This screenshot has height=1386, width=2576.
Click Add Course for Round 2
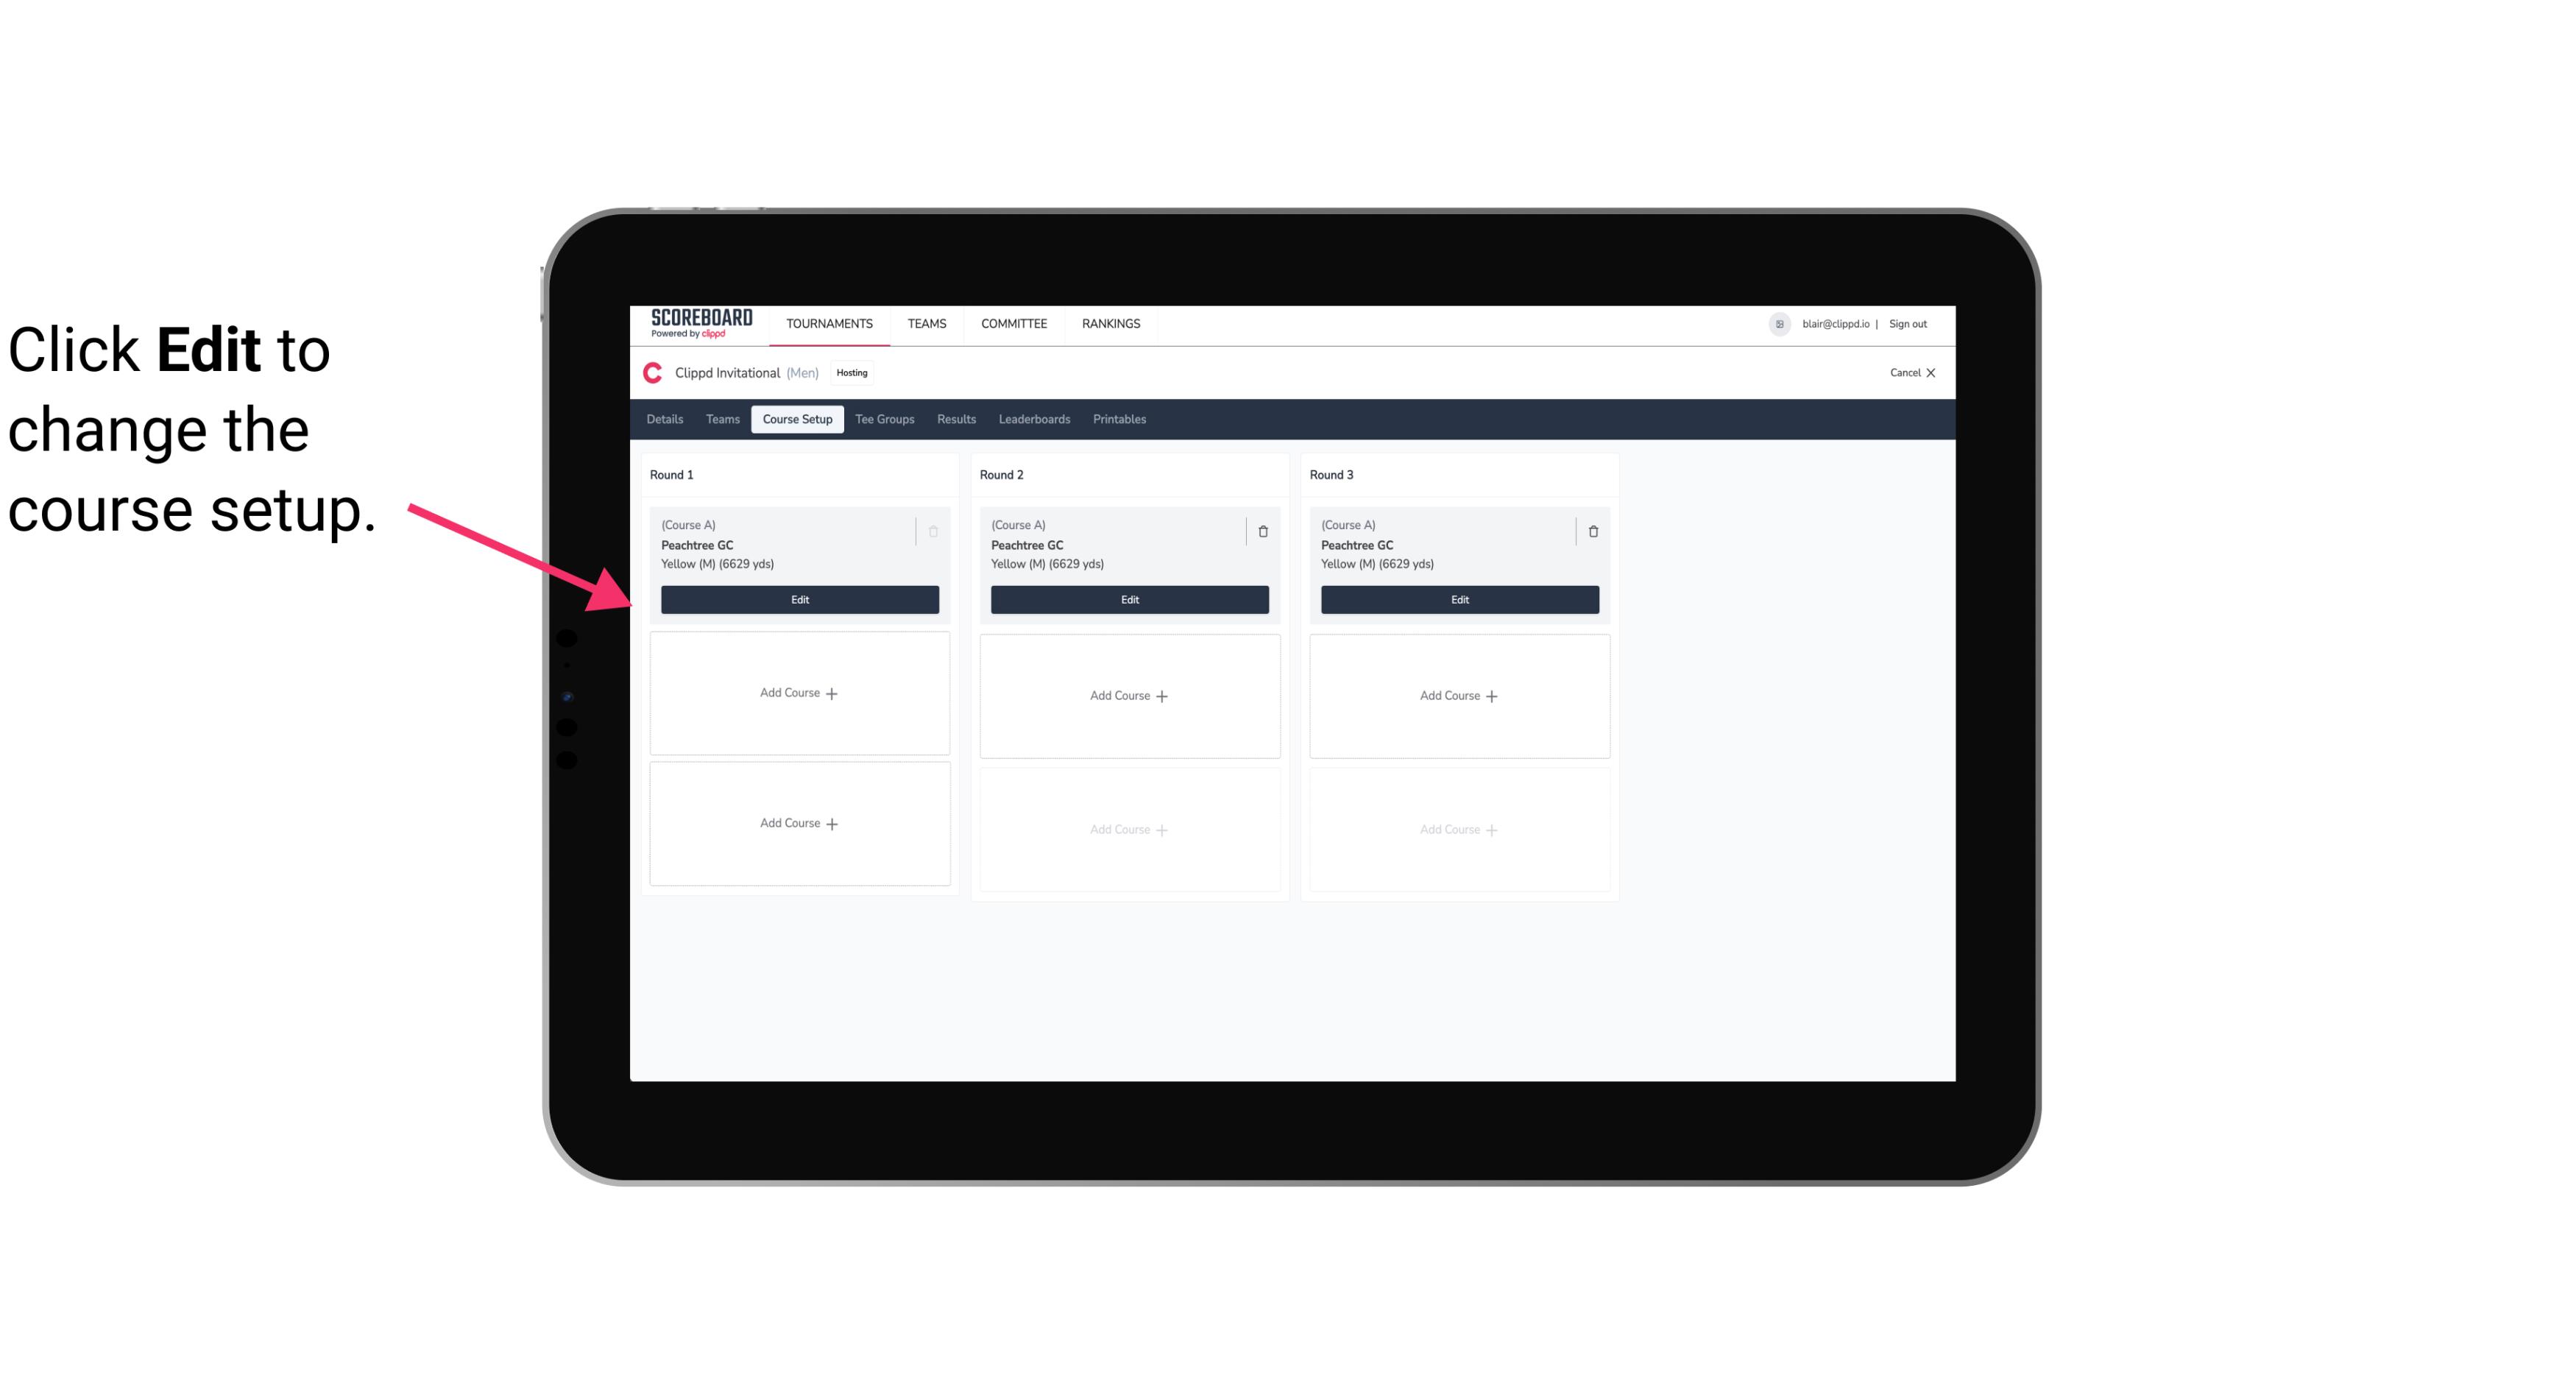point(1128,695)
